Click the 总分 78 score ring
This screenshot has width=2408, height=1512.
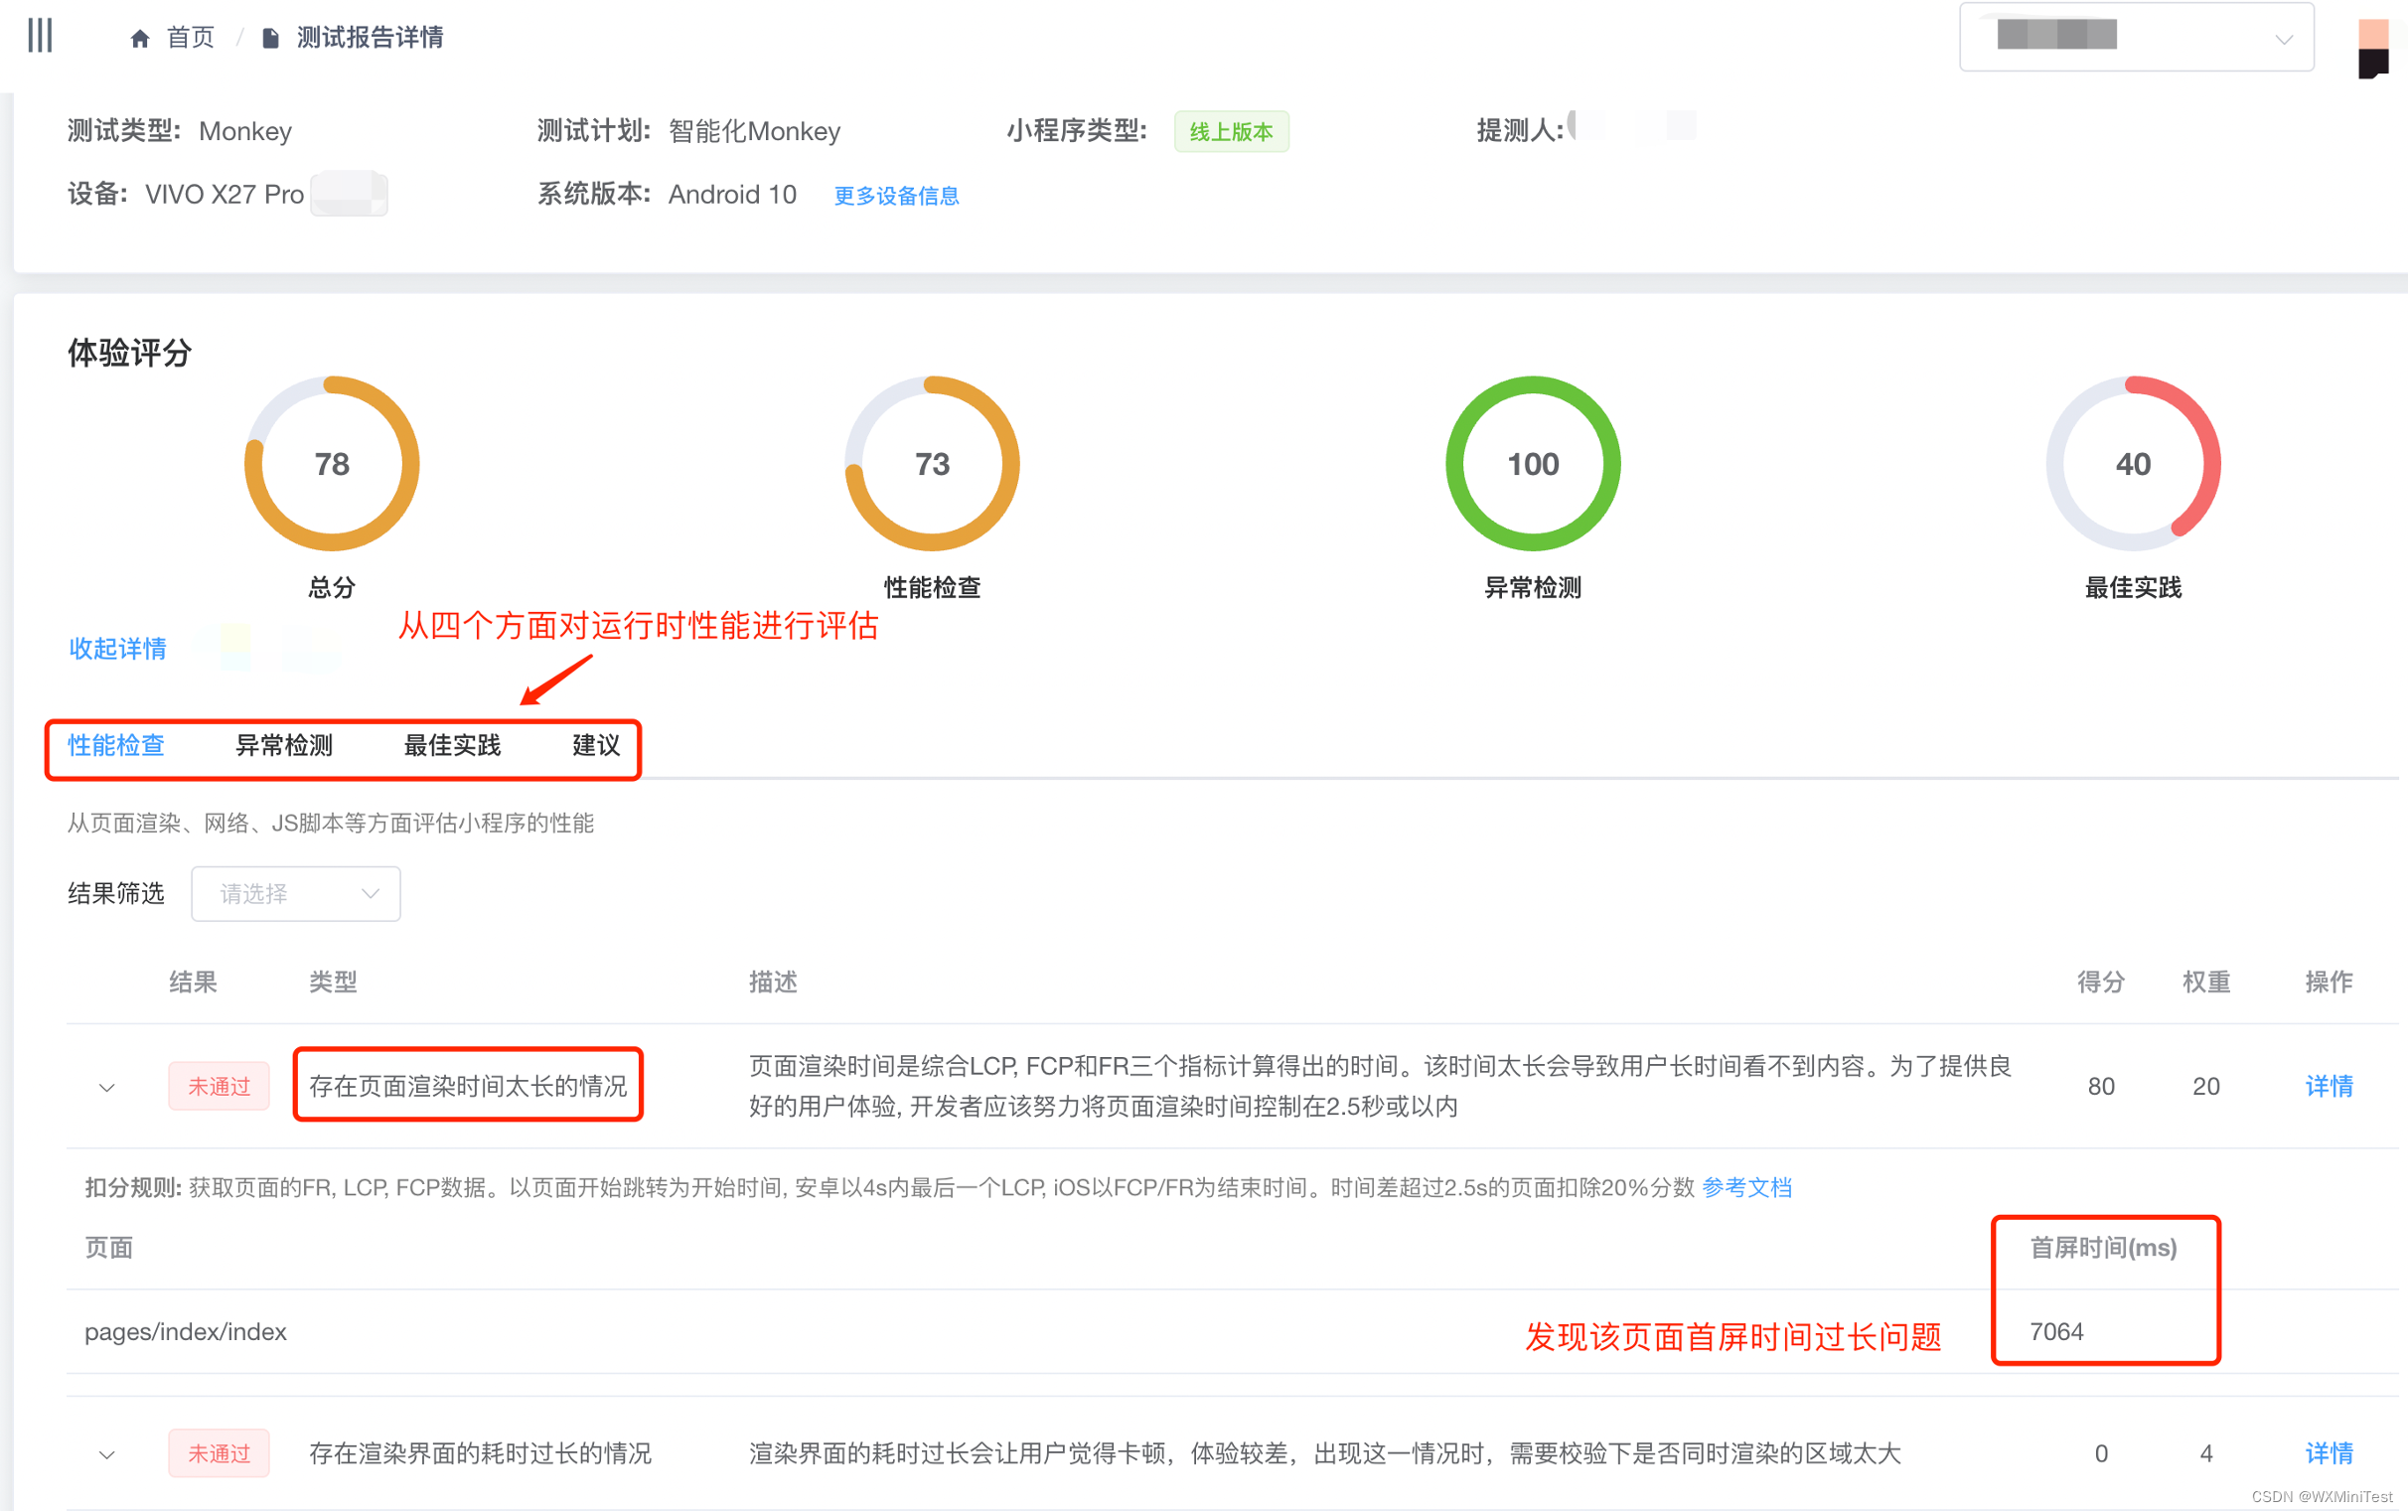pos(331,464)
